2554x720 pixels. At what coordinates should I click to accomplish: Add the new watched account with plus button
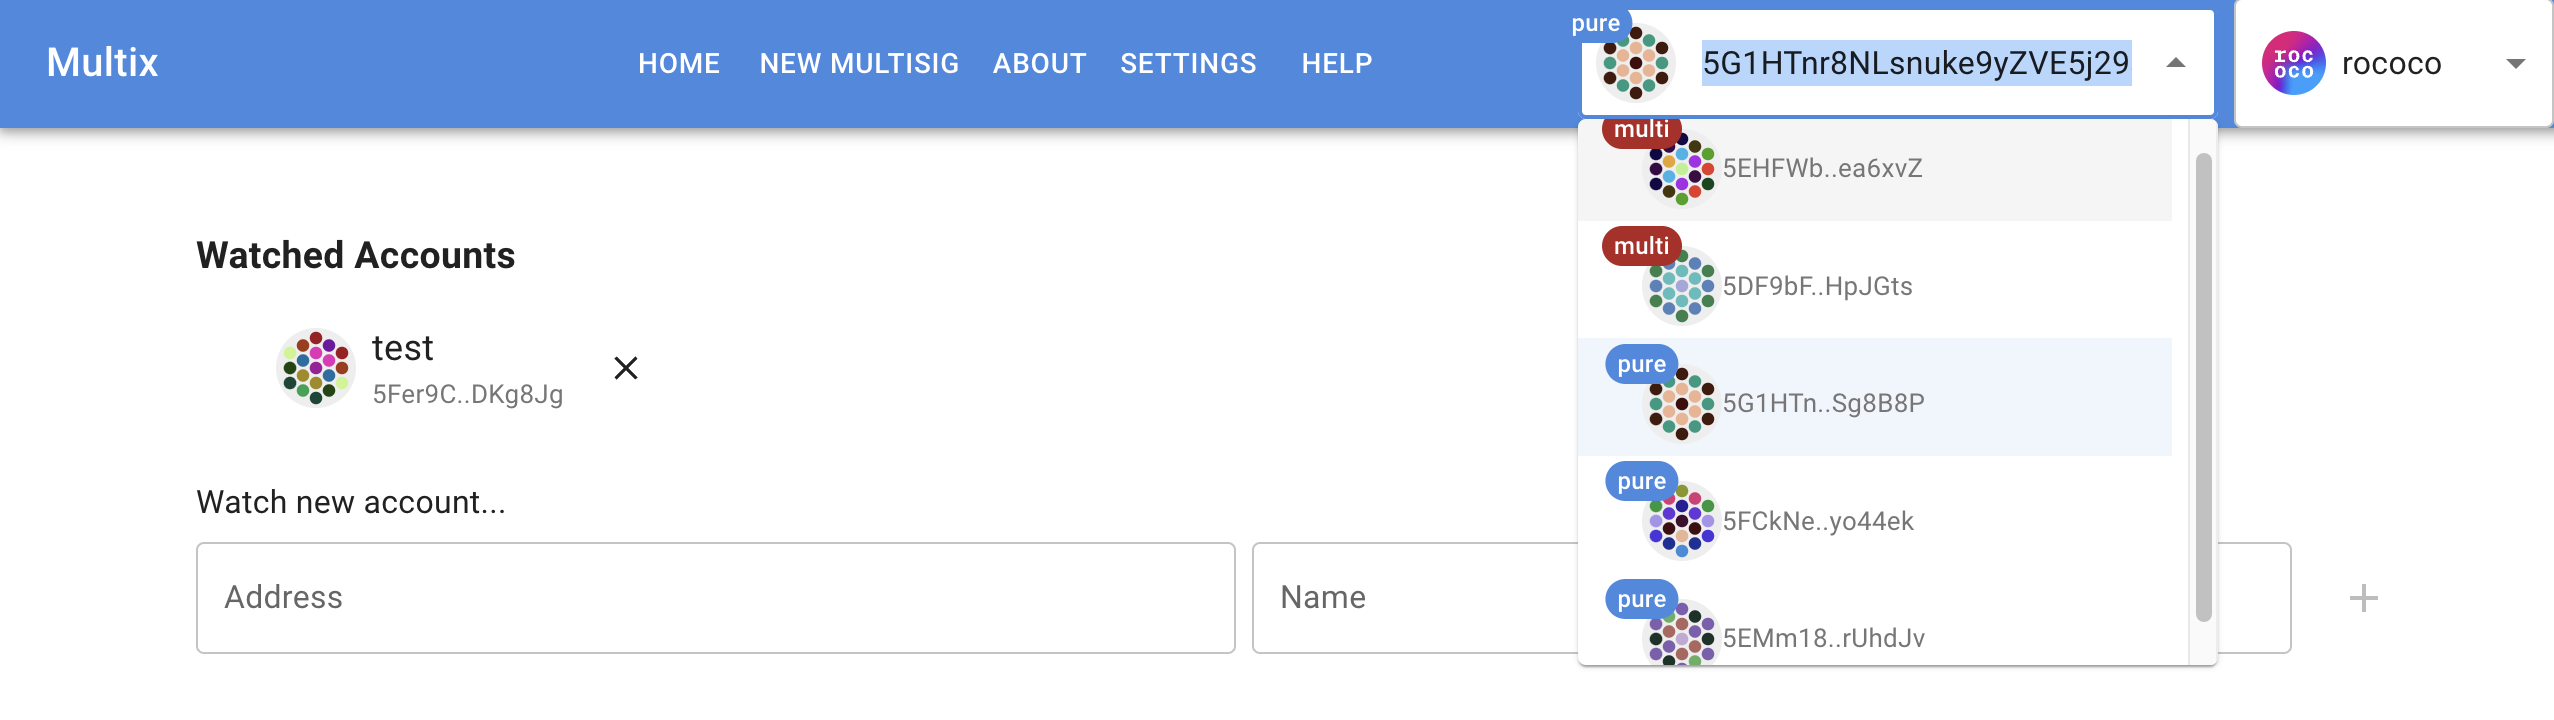point(2362,597)
